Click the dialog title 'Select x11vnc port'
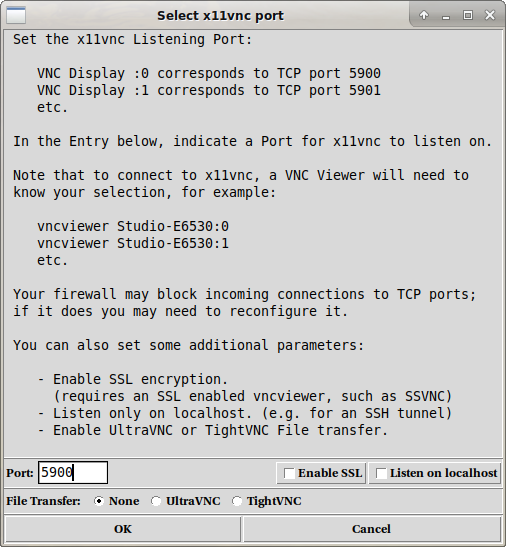 [221, 16]
